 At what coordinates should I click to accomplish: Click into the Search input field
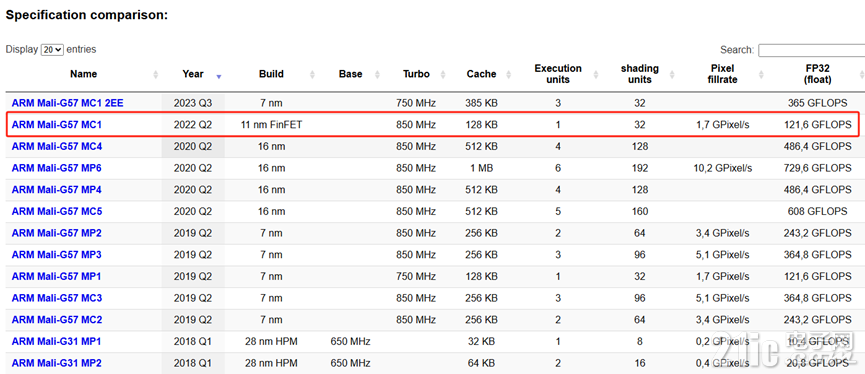click(x=811, y=50)
